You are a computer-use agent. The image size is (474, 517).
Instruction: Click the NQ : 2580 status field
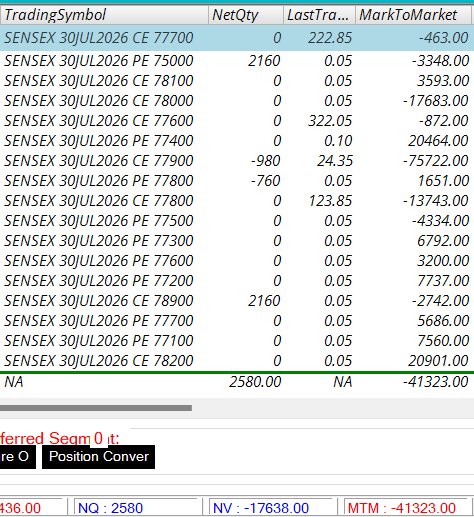[x=138, y=508]
